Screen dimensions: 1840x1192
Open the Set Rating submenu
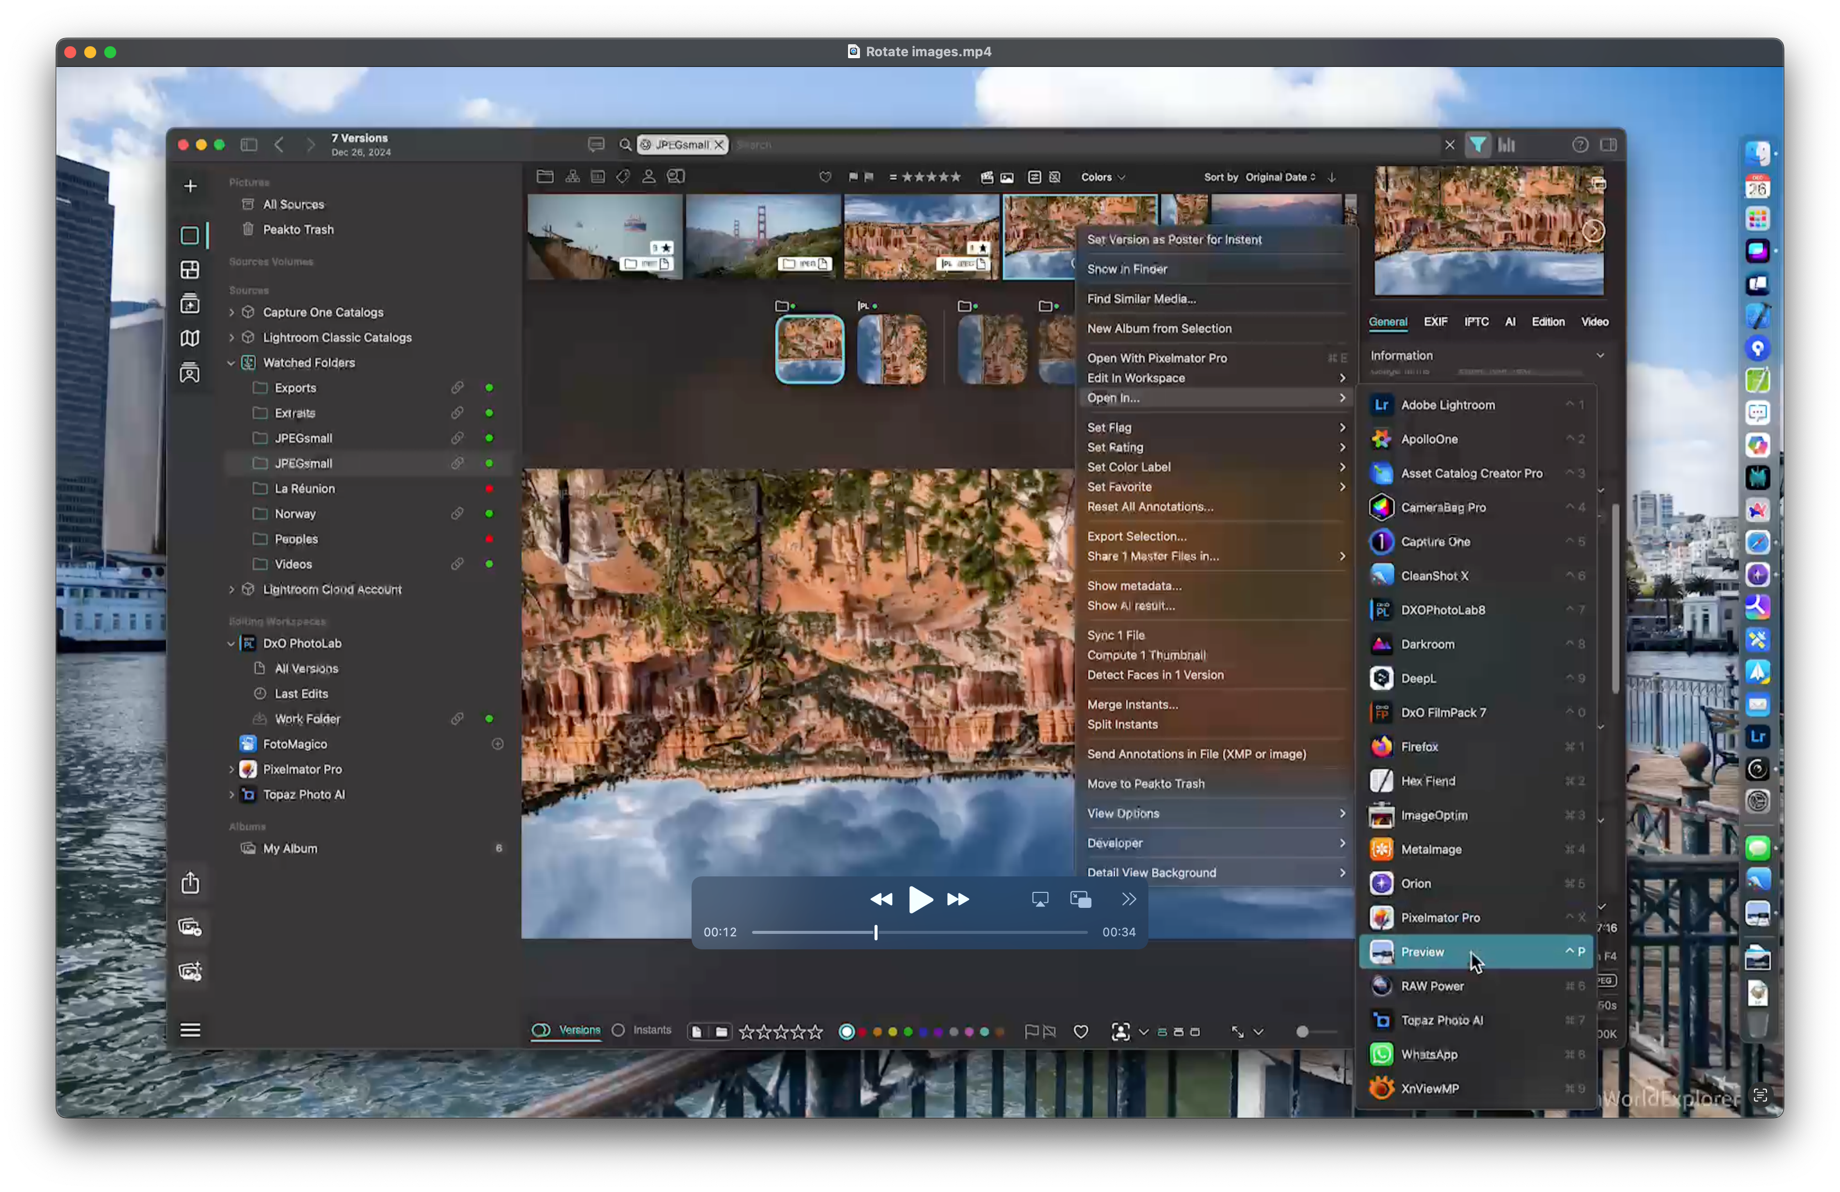(1216, 447)
